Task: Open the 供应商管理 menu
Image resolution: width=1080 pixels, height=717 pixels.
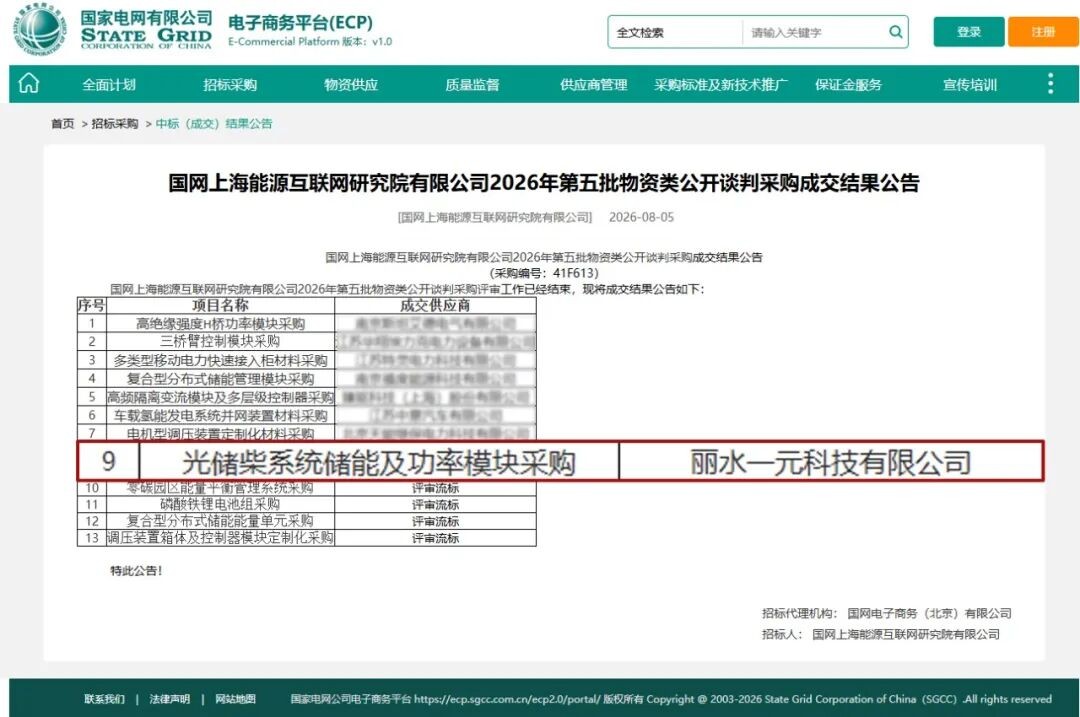Action: coord(594,85)
